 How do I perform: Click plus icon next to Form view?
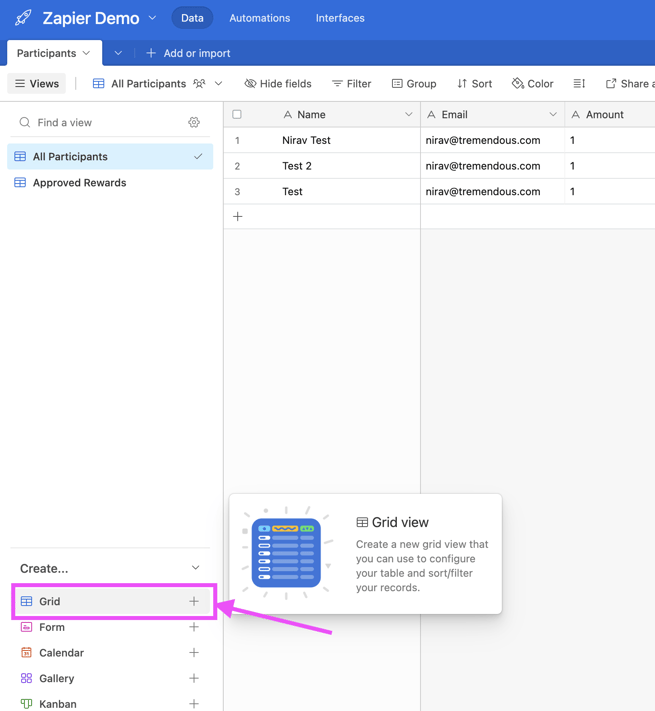tap(194, 627)
